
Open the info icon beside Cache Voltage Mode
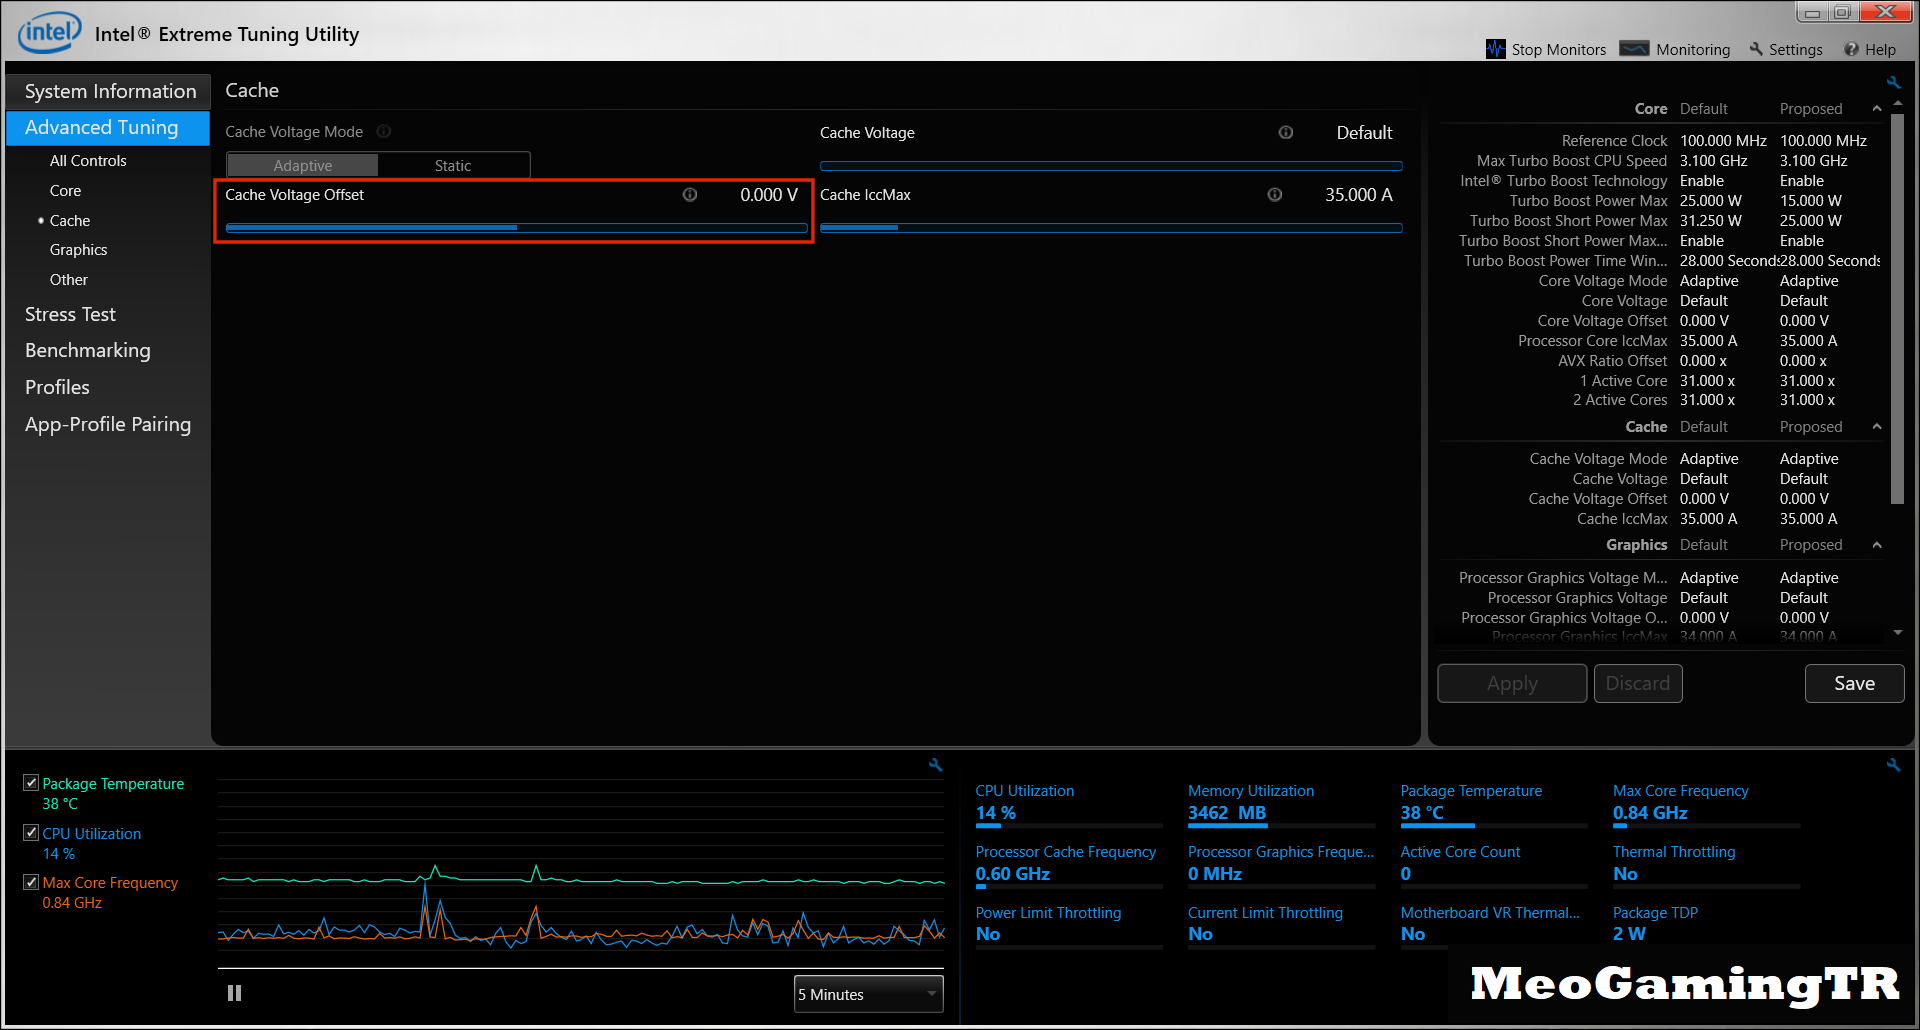pos(384,131)
